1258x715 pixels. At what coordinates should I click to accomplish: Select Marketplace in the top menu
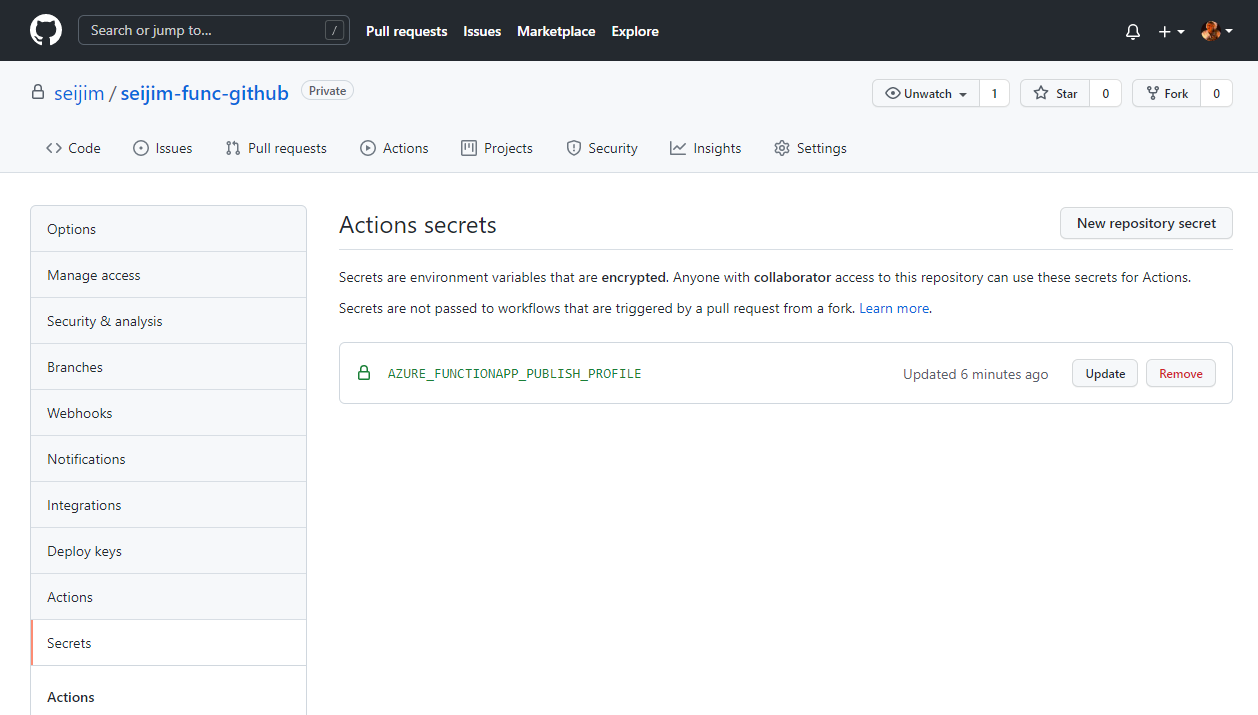pyautogui.click(x=556, y=31)
